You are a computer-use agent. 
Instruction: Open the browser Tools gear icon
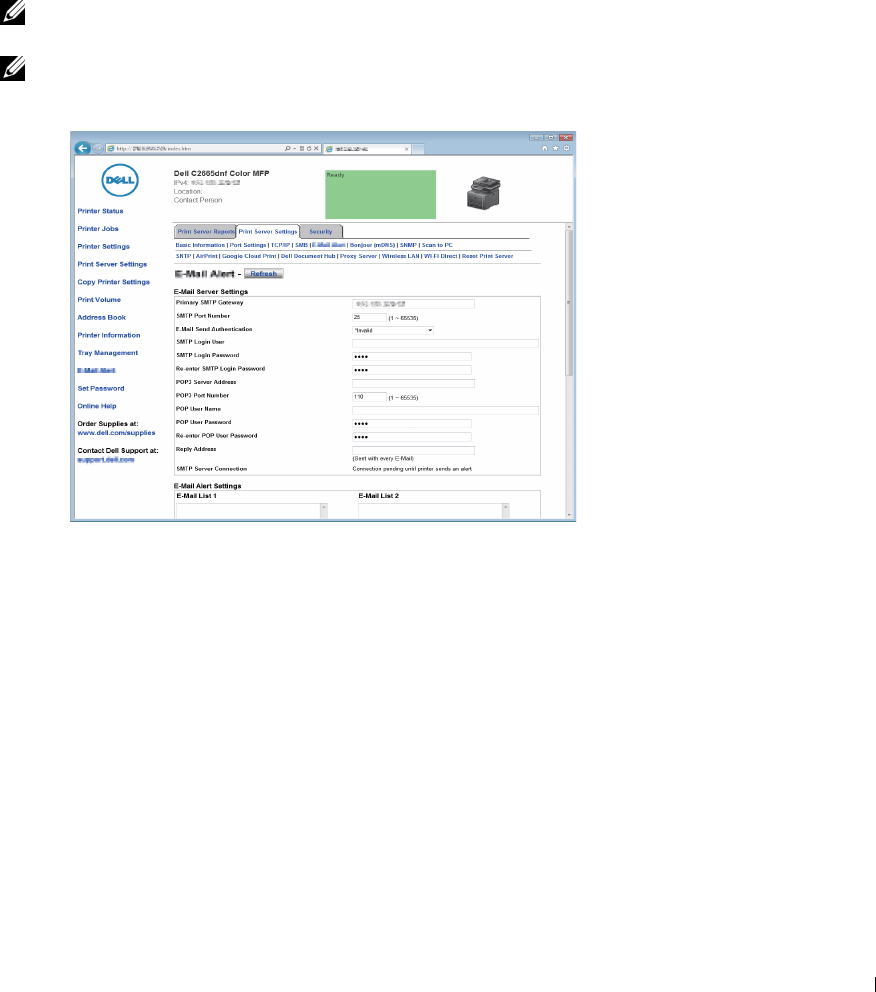(x=566, y=148)
